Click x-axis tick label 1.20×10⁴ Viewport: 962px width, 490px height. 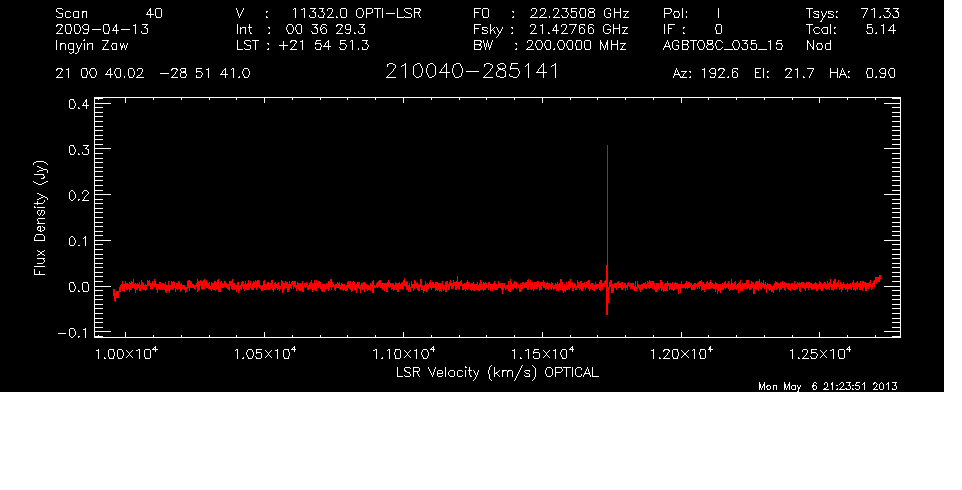681,354
